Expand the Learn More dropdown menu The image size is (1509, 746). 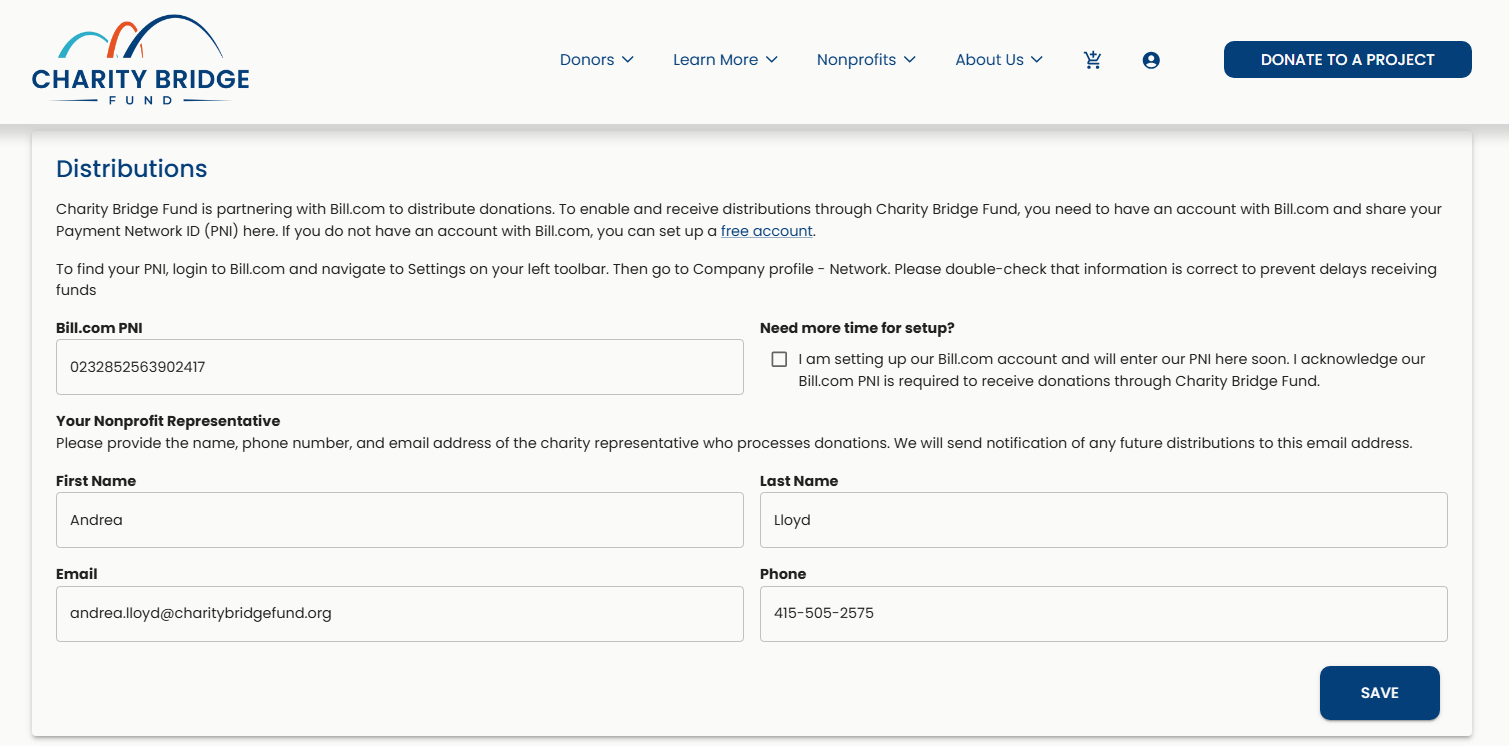coord(725,60)
